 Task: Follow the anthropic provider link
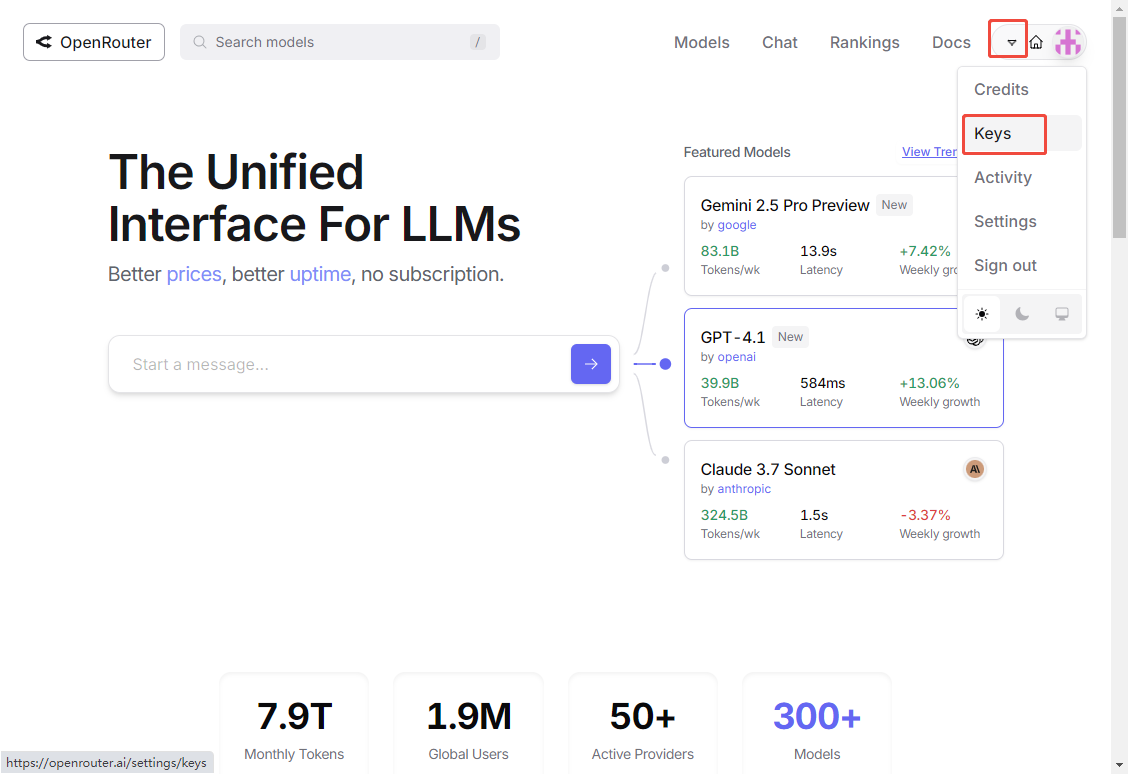[x=744, y=489]
